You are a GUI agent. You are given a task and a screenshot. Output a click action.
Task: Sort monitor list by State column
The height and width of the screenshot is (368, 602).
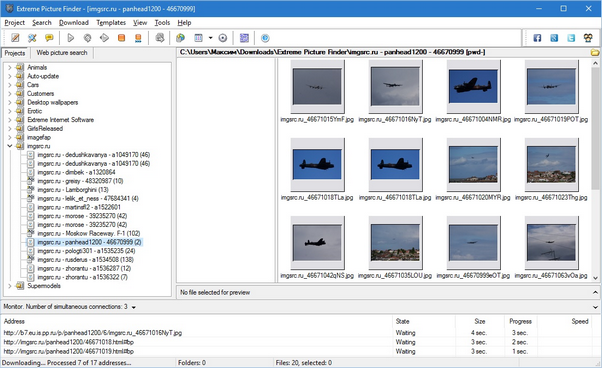click(x=403, y=321)
